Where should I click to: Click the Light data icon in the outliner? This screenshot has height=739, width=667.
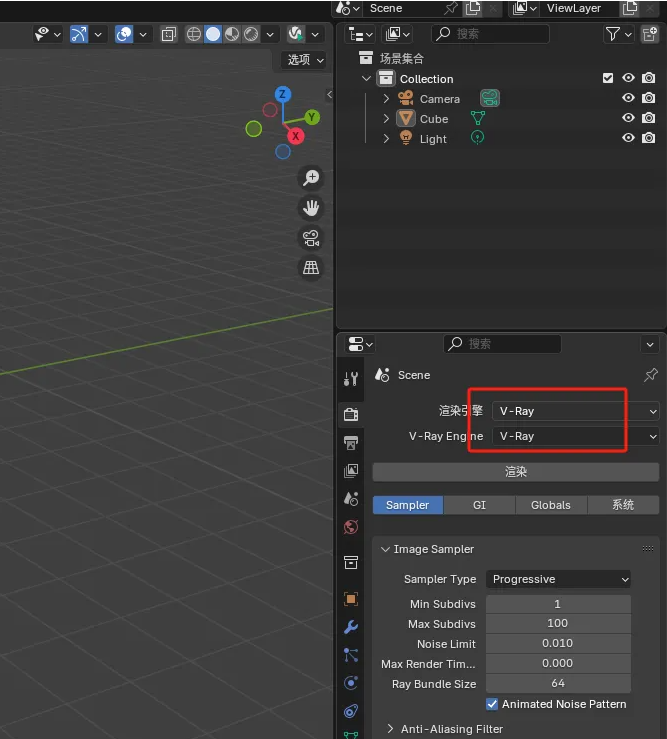tap(478, 138)
